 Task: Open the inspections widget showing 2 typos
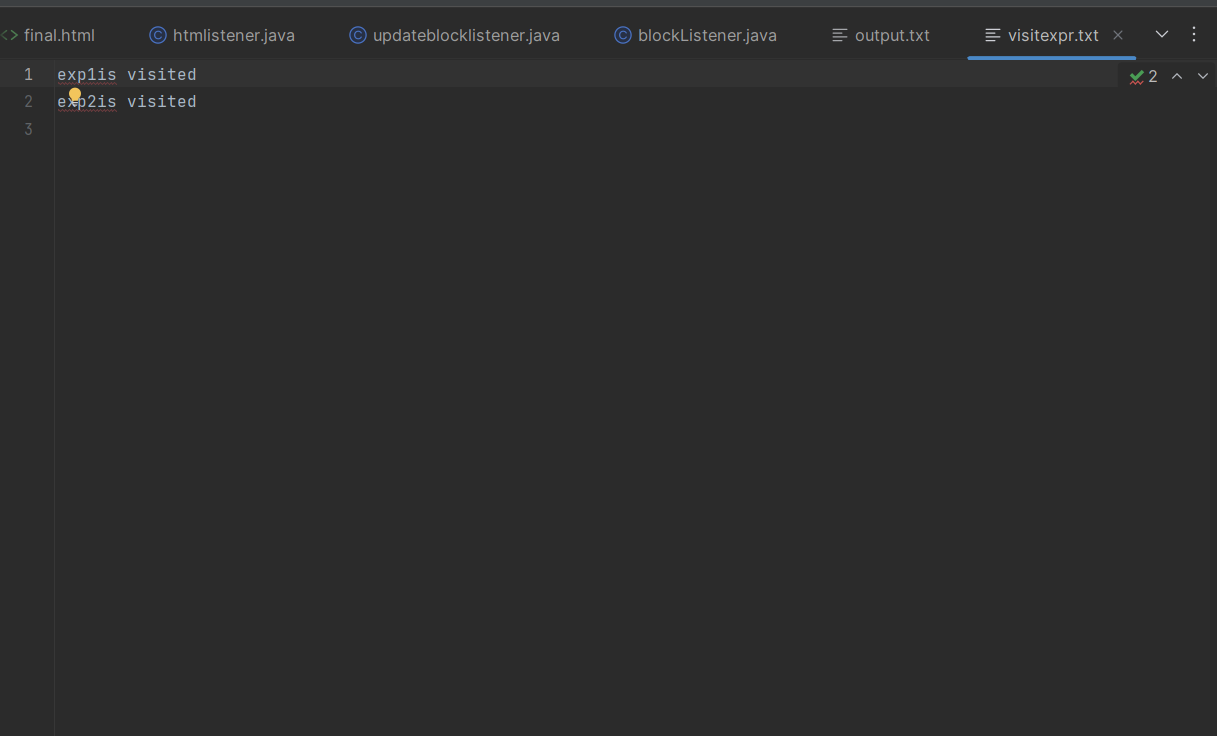tap(1144, 76)
